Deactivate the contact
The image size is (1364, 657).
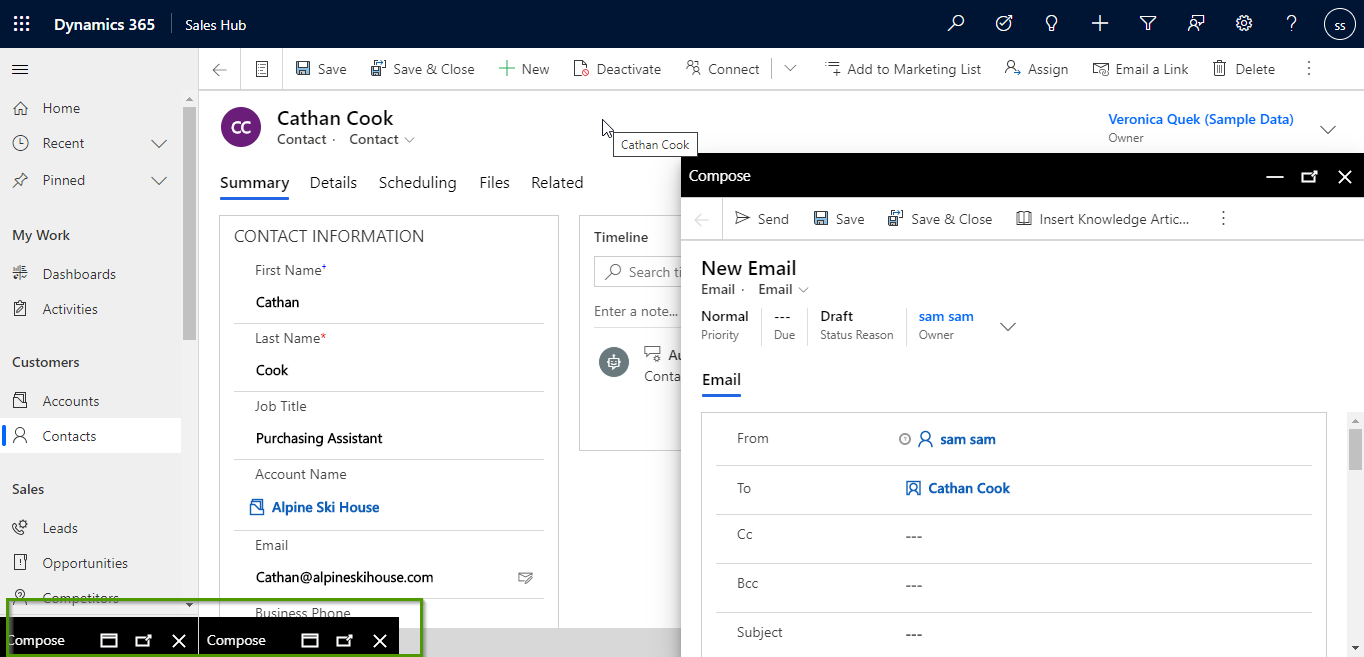[617, 69]
